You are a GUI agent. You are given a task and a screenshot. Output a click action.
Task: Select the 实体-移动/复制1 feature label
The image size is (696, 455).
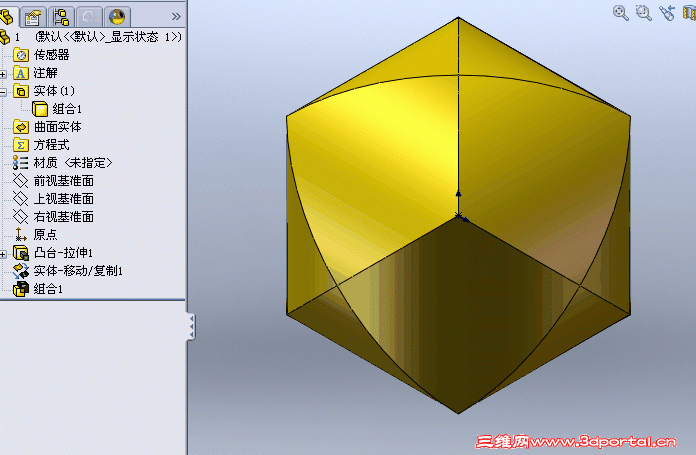[78, 271]
